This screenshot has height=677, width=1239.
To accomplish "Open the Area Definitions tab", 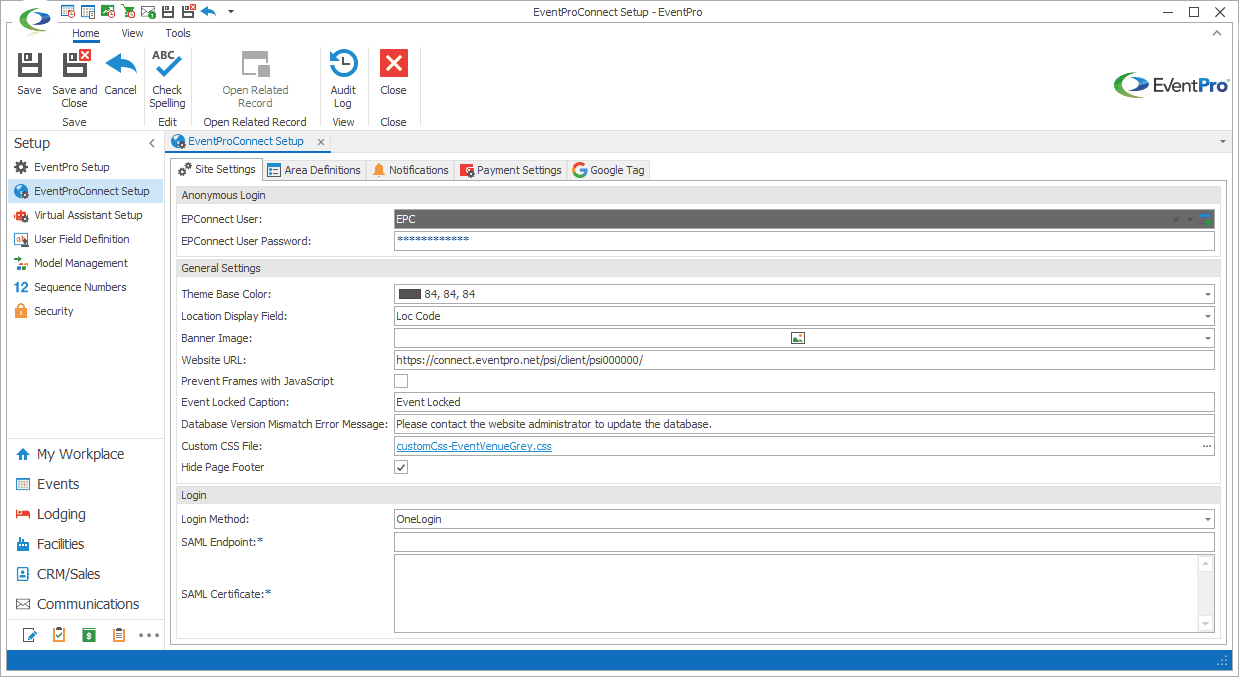I will point(314,170).
